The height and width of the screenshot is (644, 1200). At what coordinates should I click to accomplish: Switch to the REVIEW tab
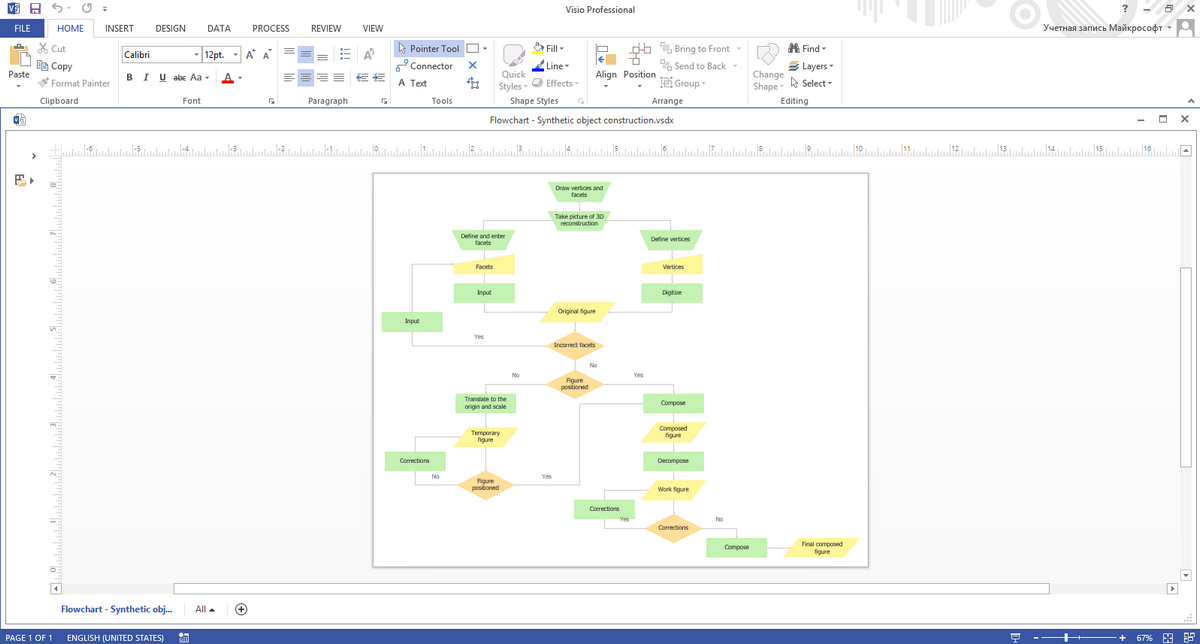326,29
